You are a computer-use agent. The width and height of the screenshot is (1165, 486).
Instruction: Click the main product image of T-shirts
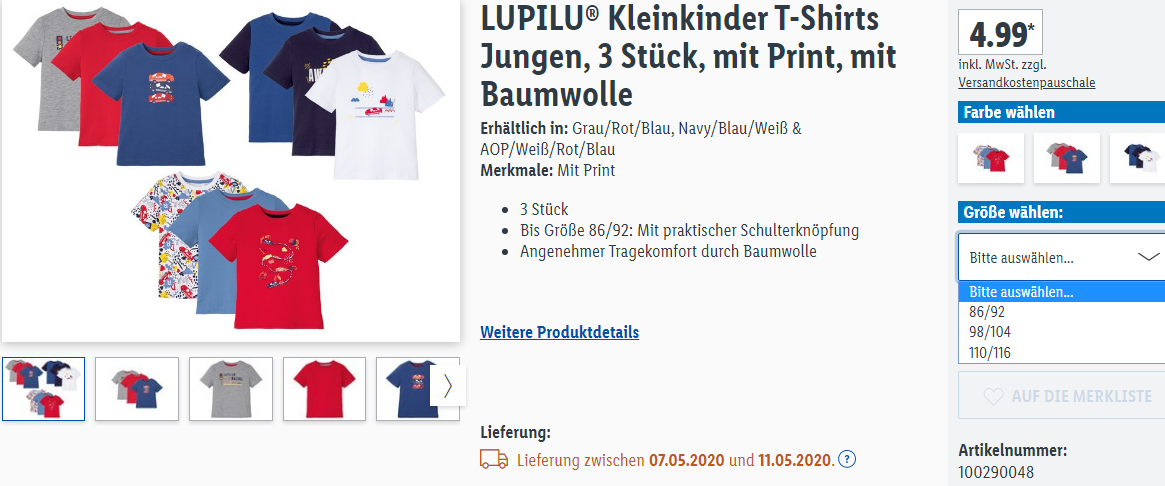(x=231, y=170)
